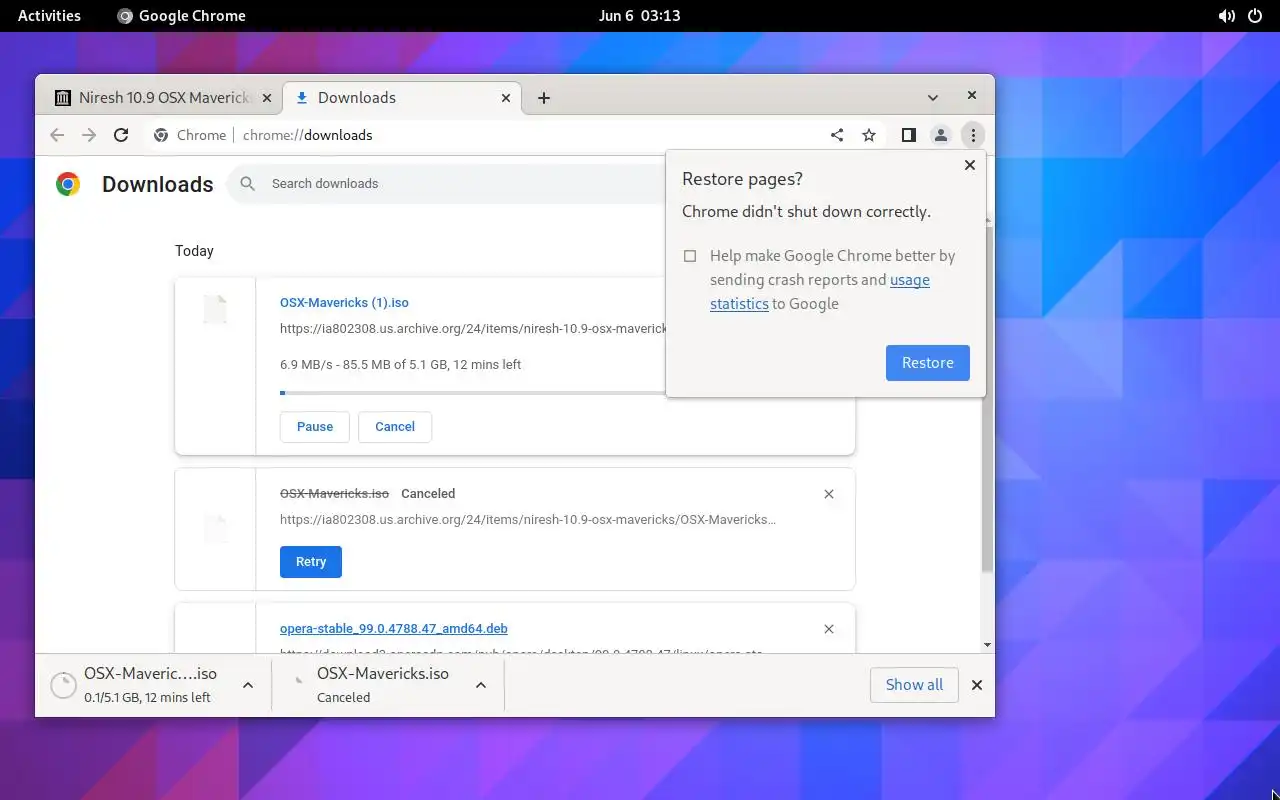The image size is (1280, 800).
Task: Dismiss the Restore pages popup
Action: [969, 165]
